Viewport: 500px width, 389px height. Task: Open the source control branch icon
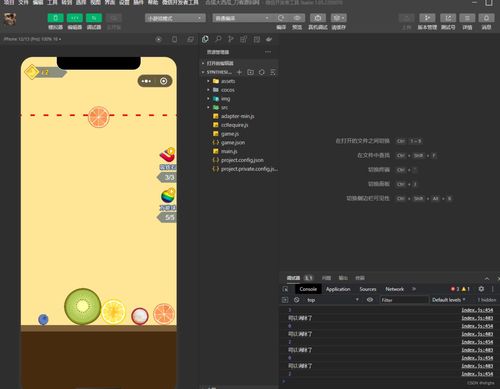coord(231,39)
